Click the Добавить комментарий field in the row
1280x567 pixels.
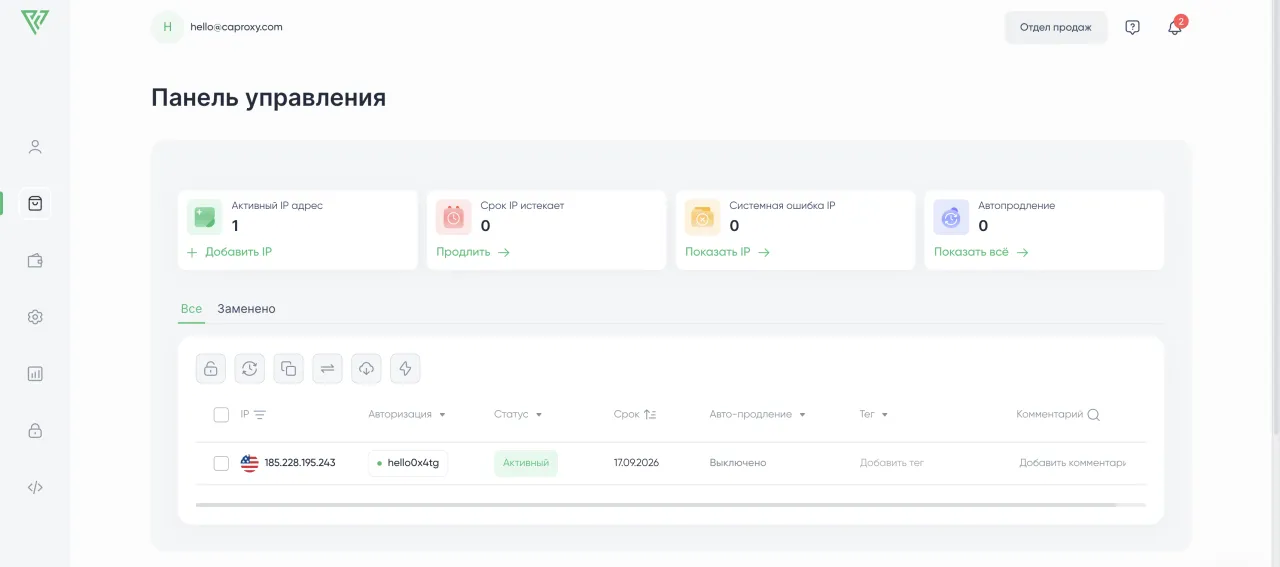click(1073, 463)
